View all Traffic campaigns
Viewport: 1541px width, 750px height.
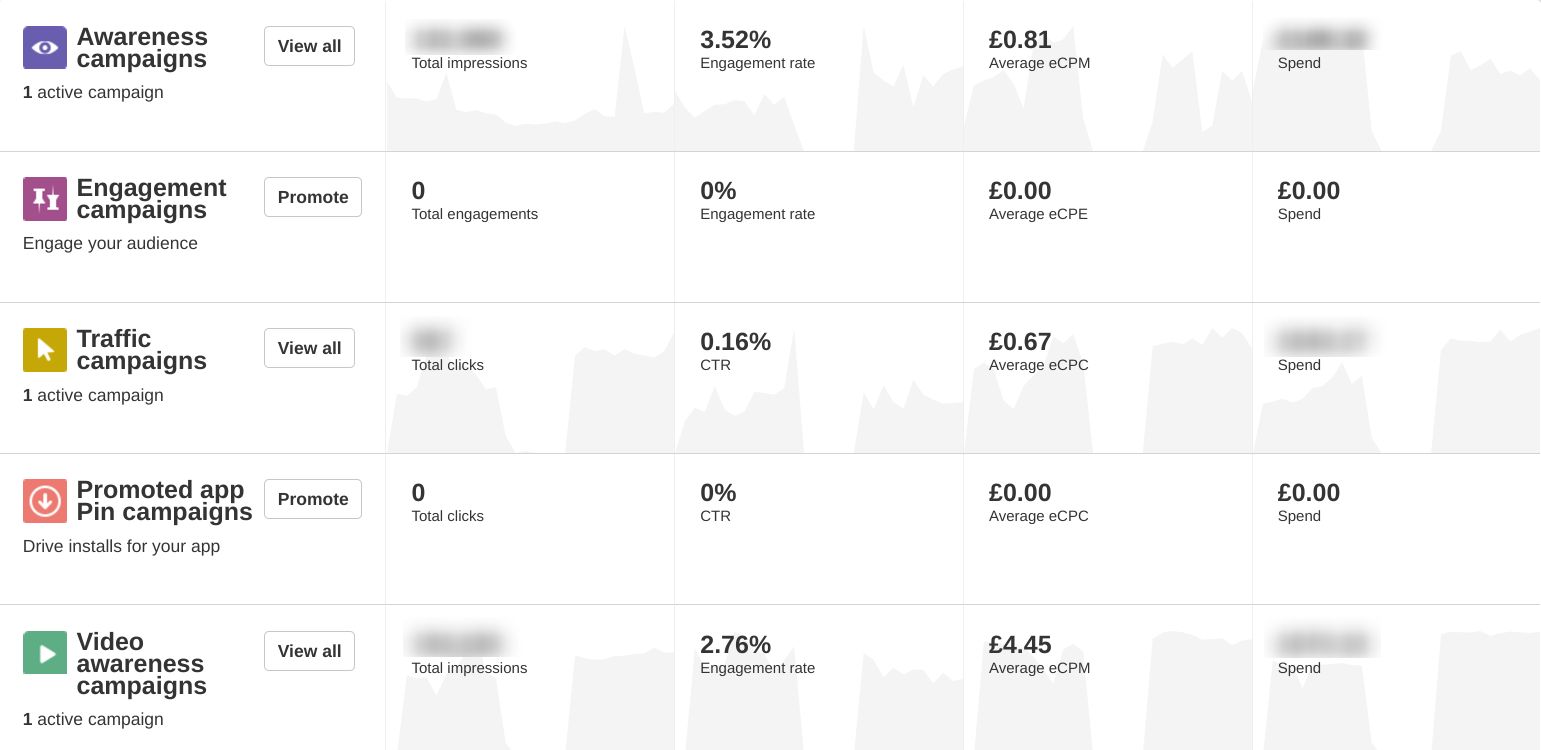coord(309,348)
